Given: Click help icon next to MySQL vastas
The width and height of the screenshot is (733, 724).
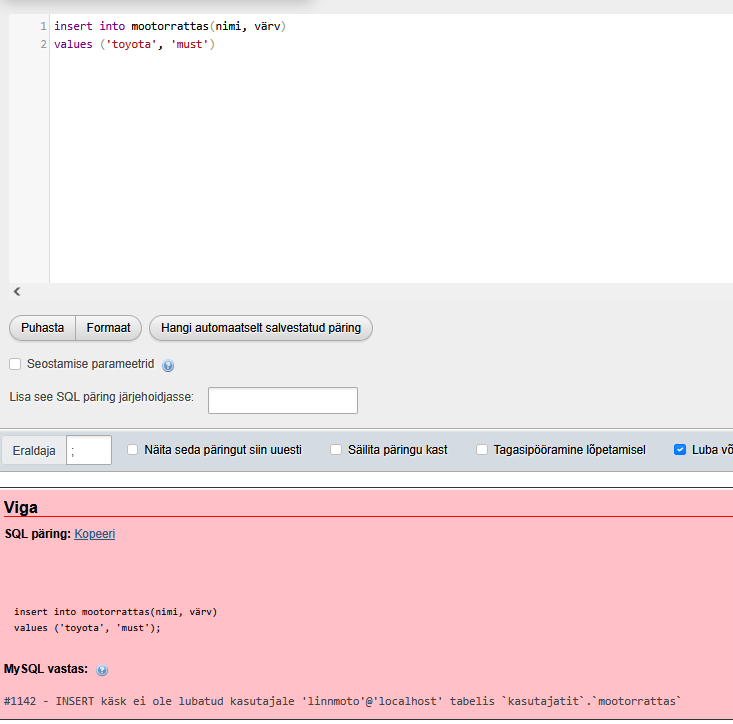Looking at the screenshot, I should click(x=102, y=669).
